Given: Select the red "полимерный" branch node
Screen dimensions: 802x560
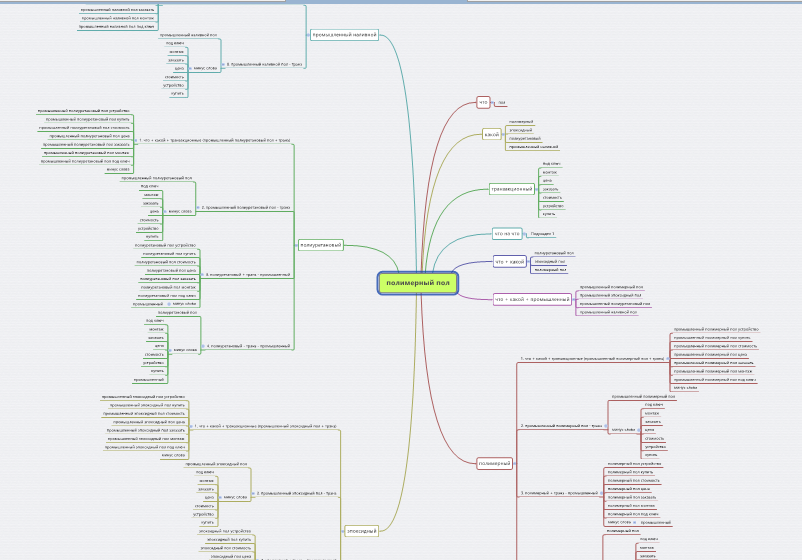Looking at the screenshot, I should (495, 463).
